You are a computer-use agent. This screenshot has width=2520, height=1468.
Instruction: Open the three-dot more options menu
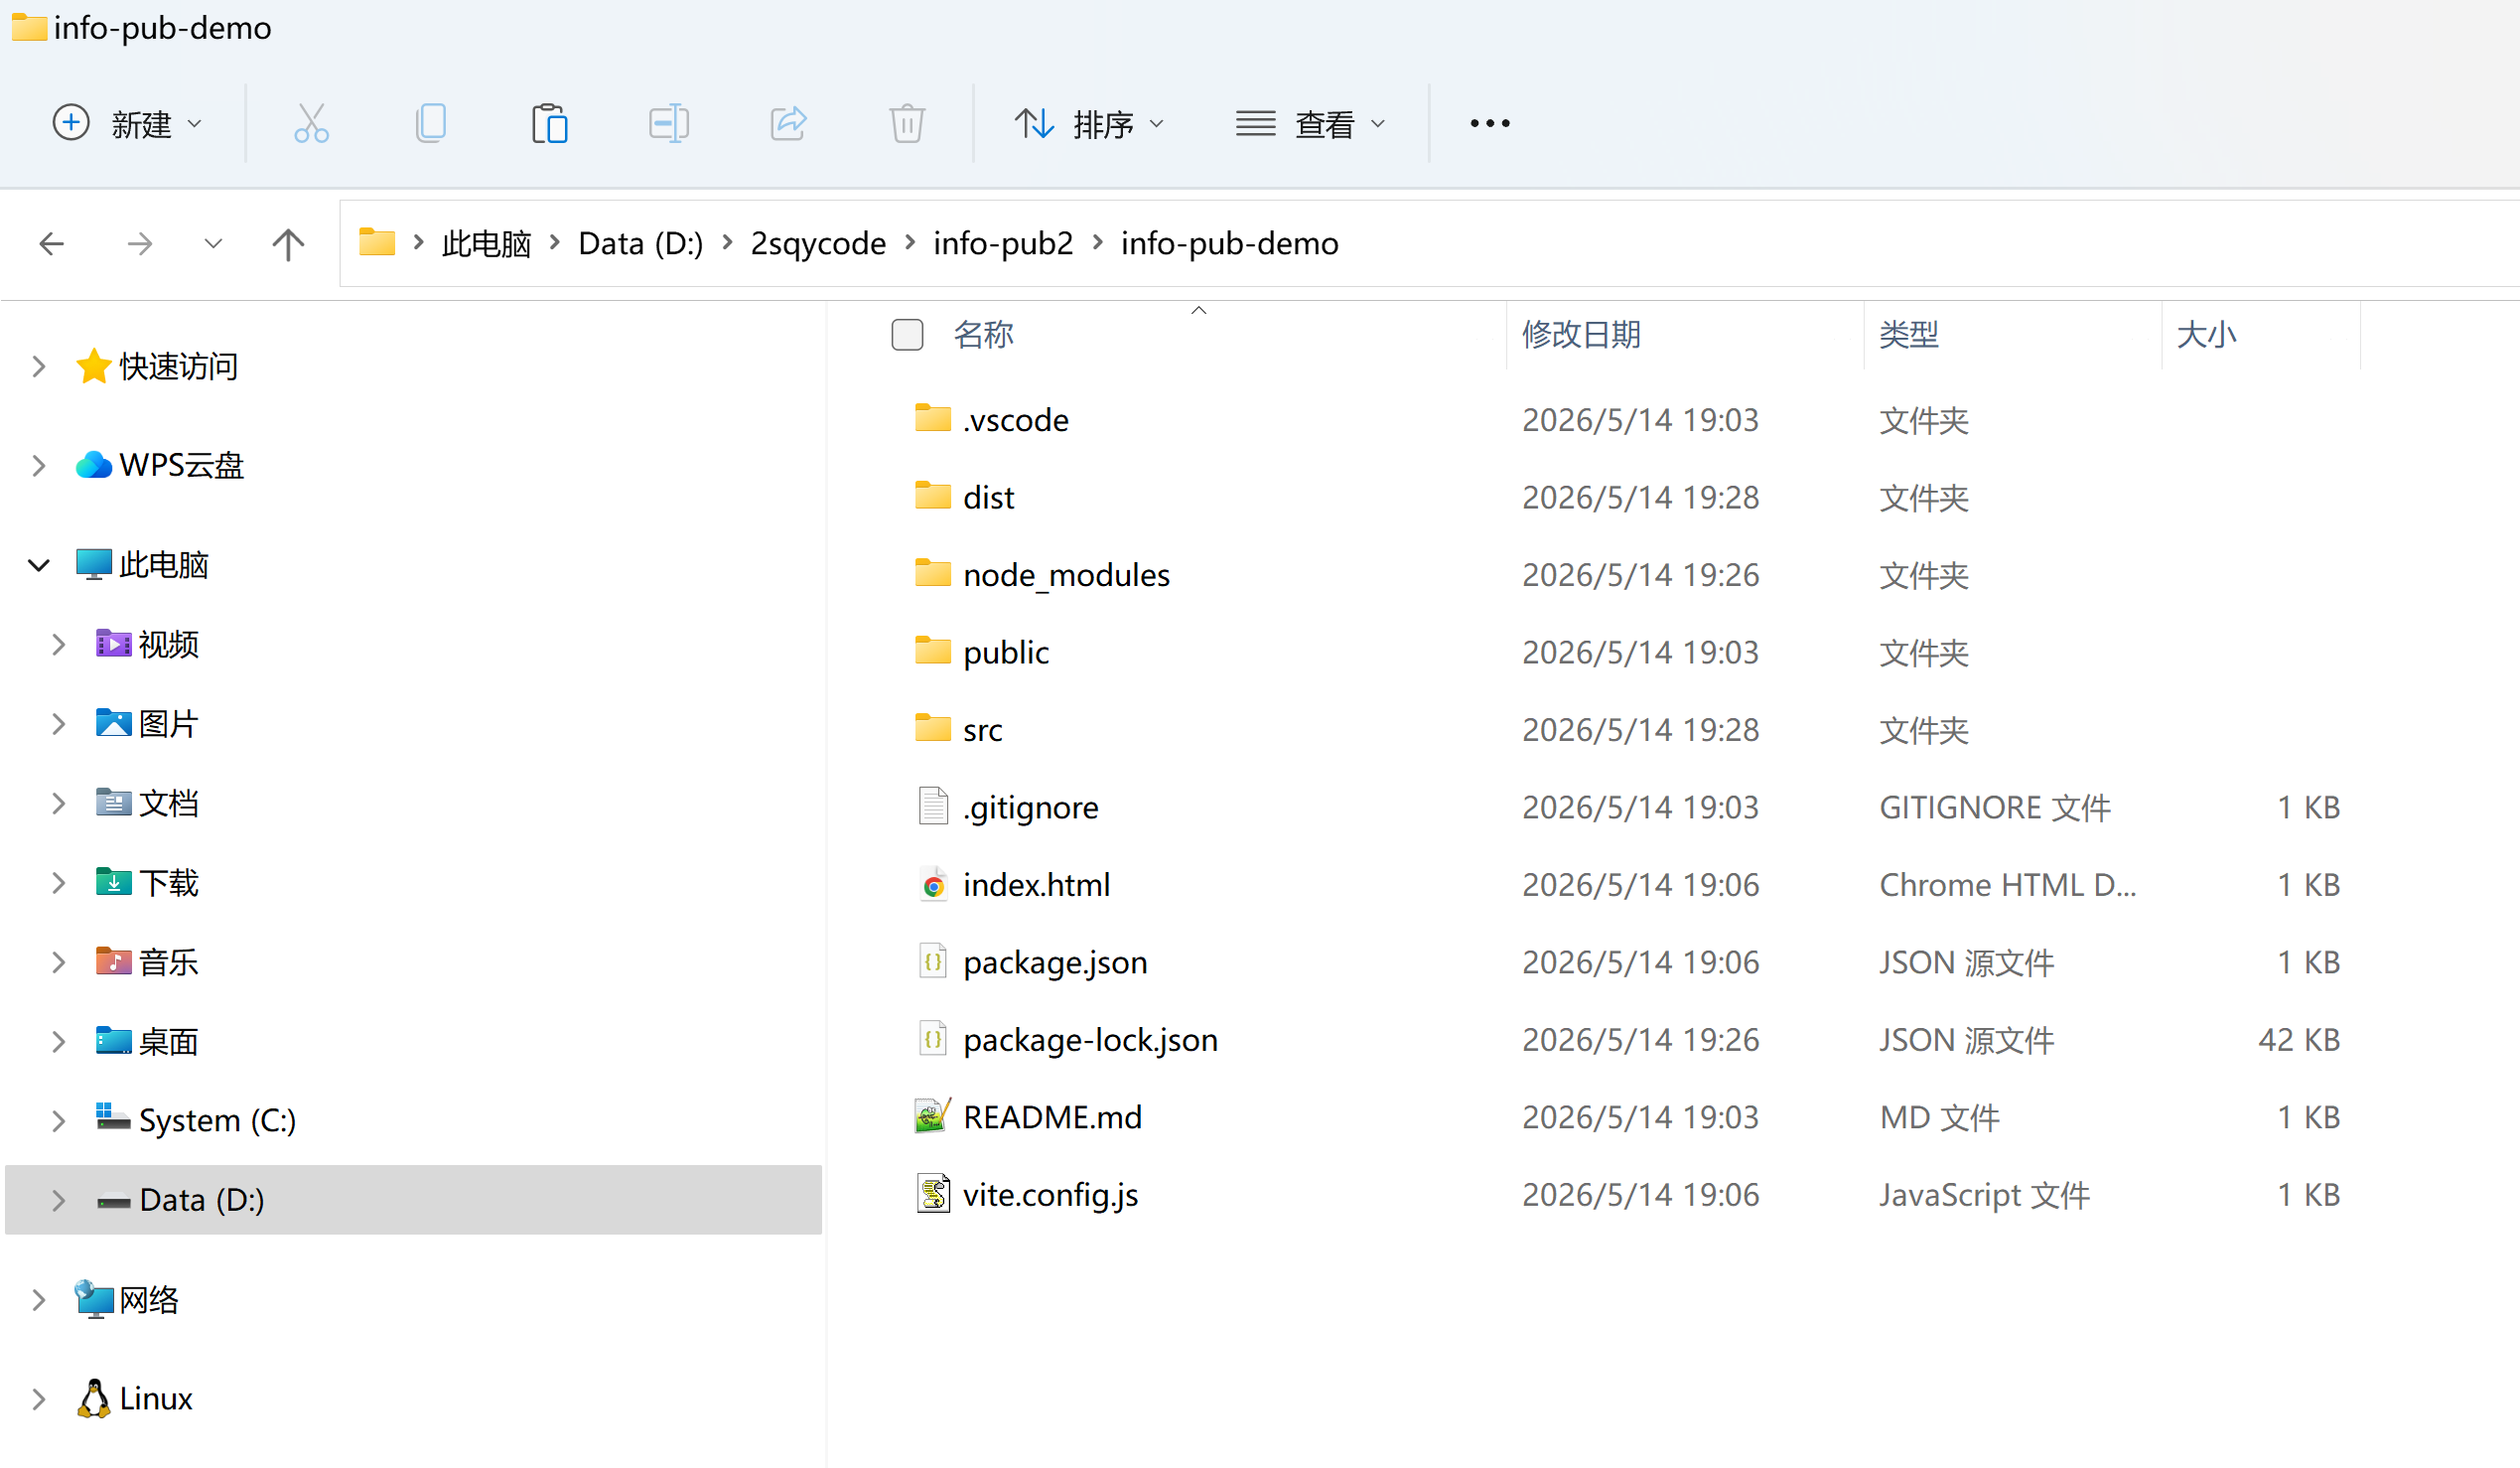click(x=1490, y=124)
